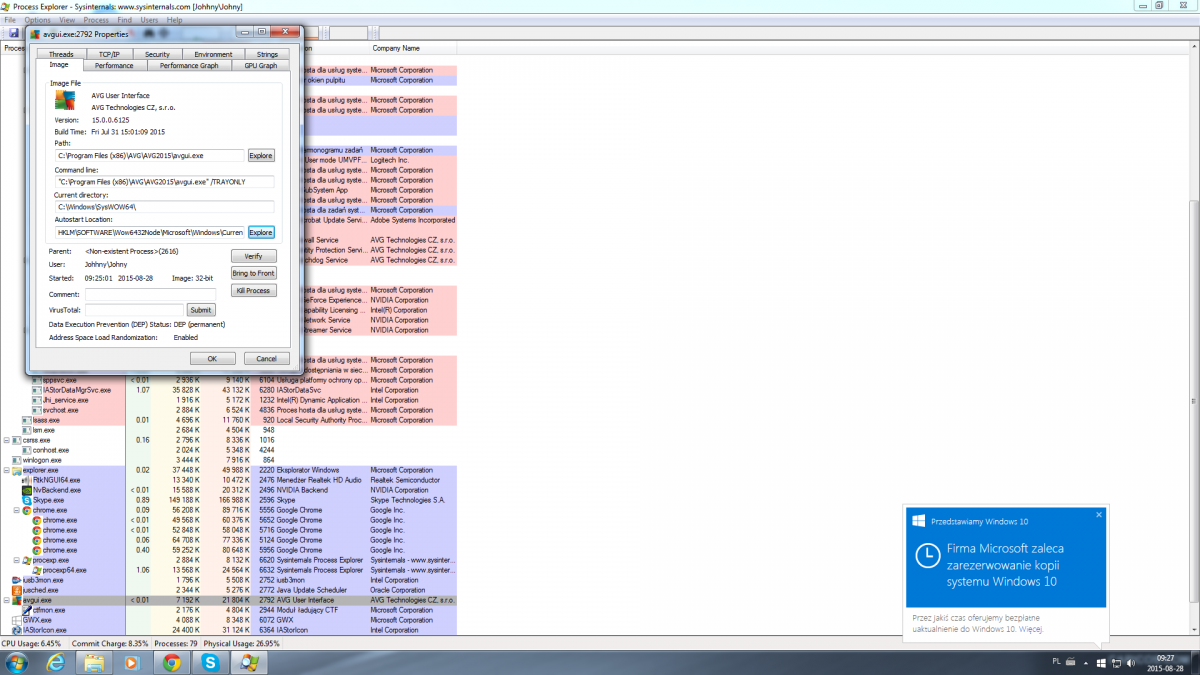Open the Windows Start menu
This screenshot has width=1200, height=675.
coord(18,662)
